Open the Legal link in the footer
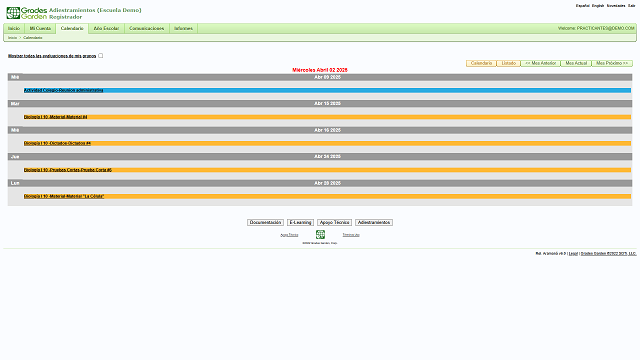The image size is (640, 360). click(573, 253)
